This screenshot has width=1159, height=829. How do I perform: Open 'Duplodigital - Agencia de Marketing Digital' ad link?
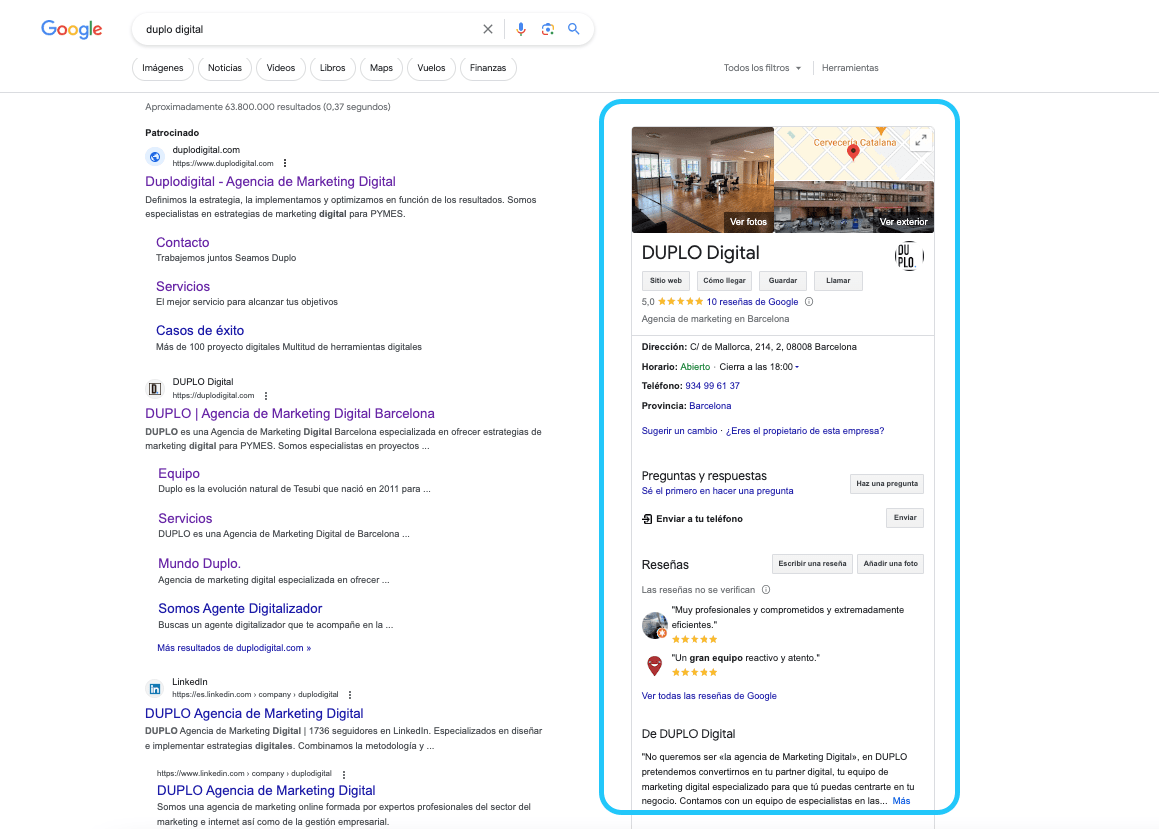click(271, 182)
